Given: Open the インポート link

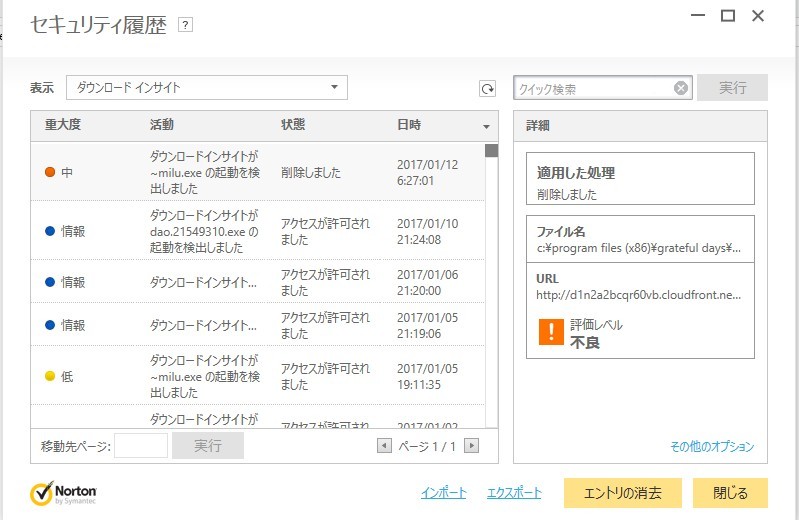Looking at the screenshot, I should (443, 493).
